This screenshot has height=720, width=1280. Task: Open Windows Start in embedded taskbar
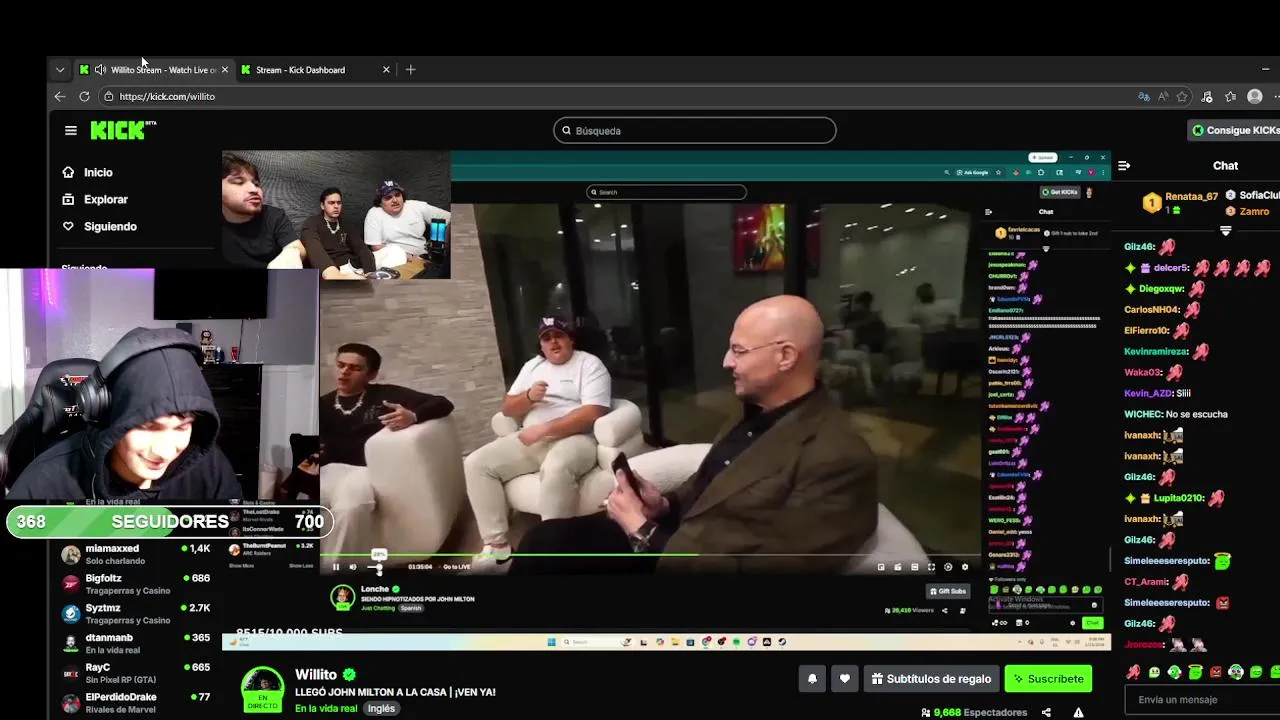pos(551,642)
